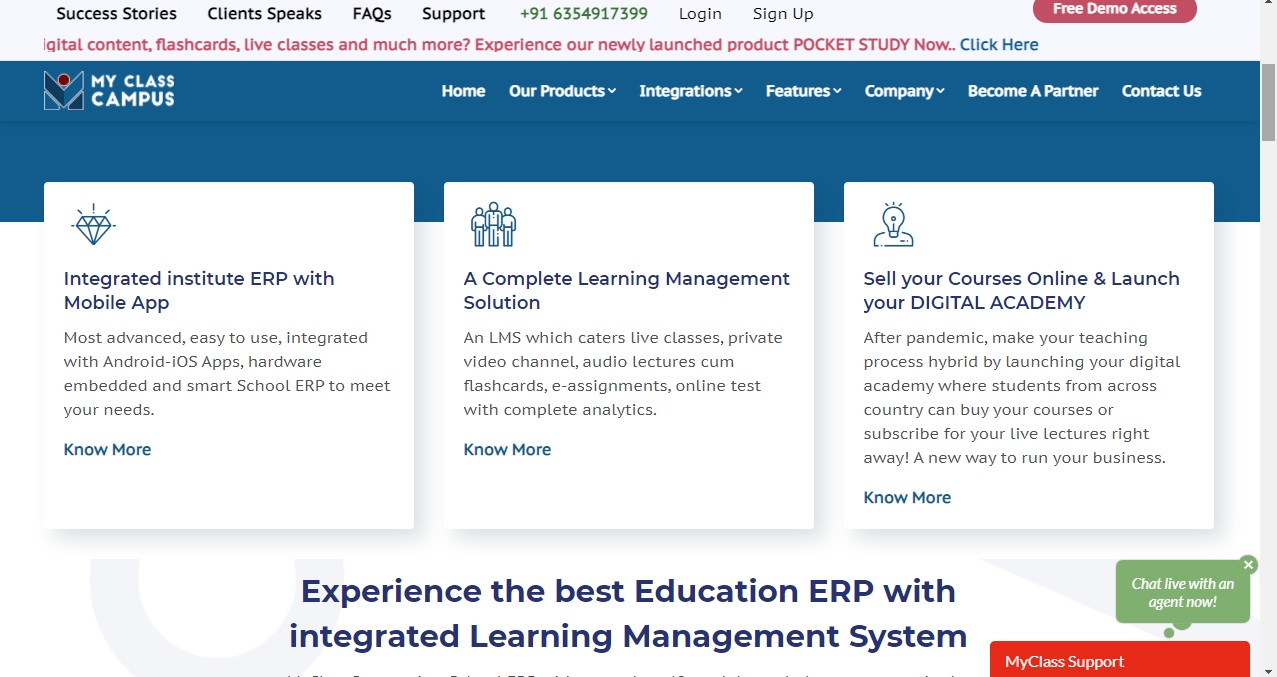Image resolution: width=1277 pixels, height=677 pixels.
Task: Click Sell your Courses Online heading
Action: point(1021,291)
